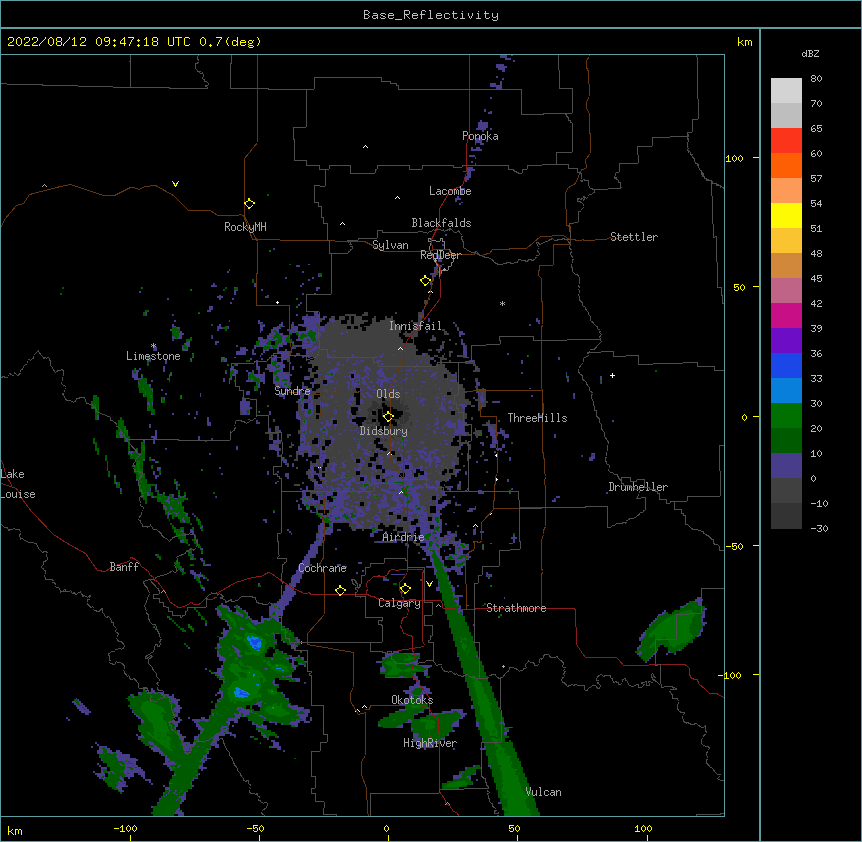
Task: Click the dBZ legend heading
Action: [810, 54]
